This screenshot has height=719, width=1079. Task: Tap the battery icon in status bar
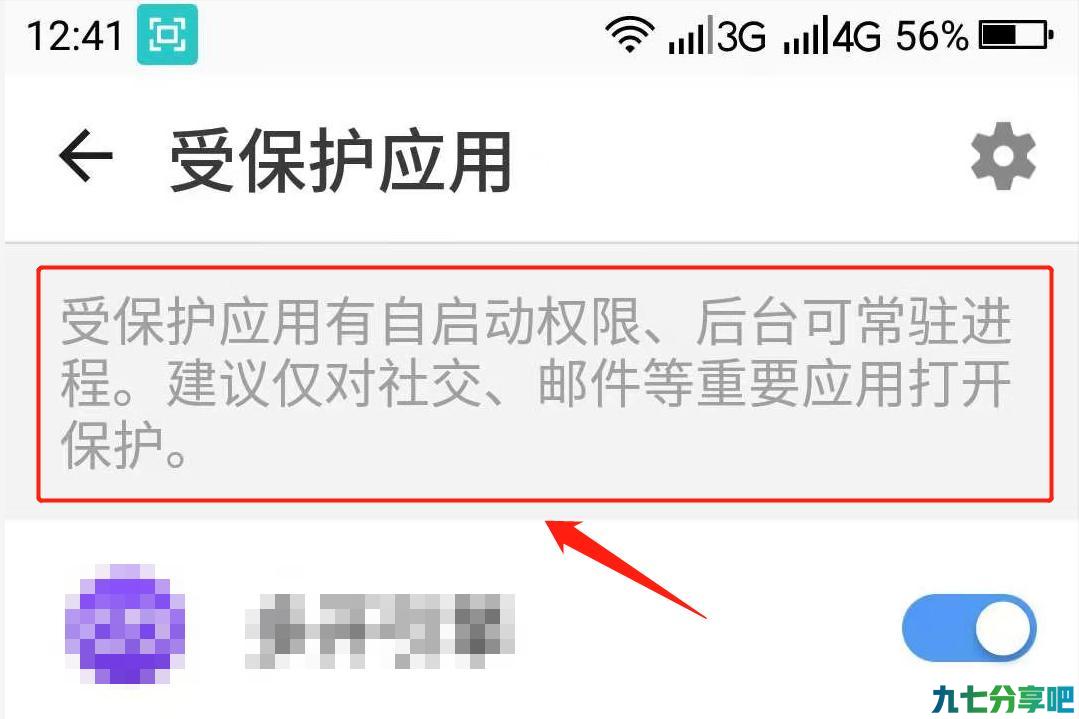(x=1016, y=35)
